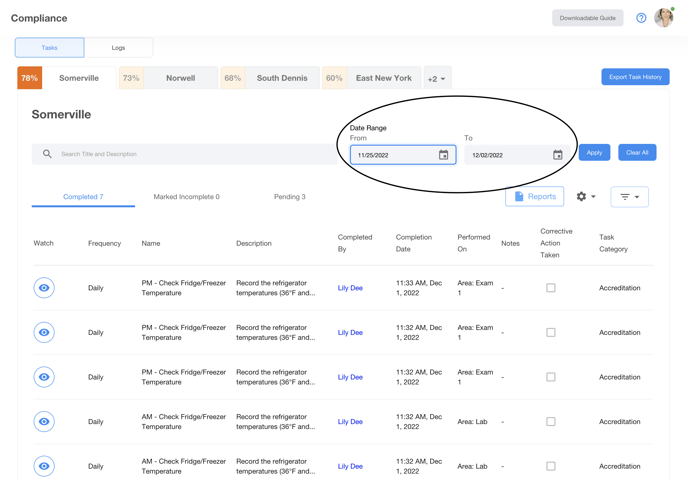Click the Frequency column header

pos(104,243)
